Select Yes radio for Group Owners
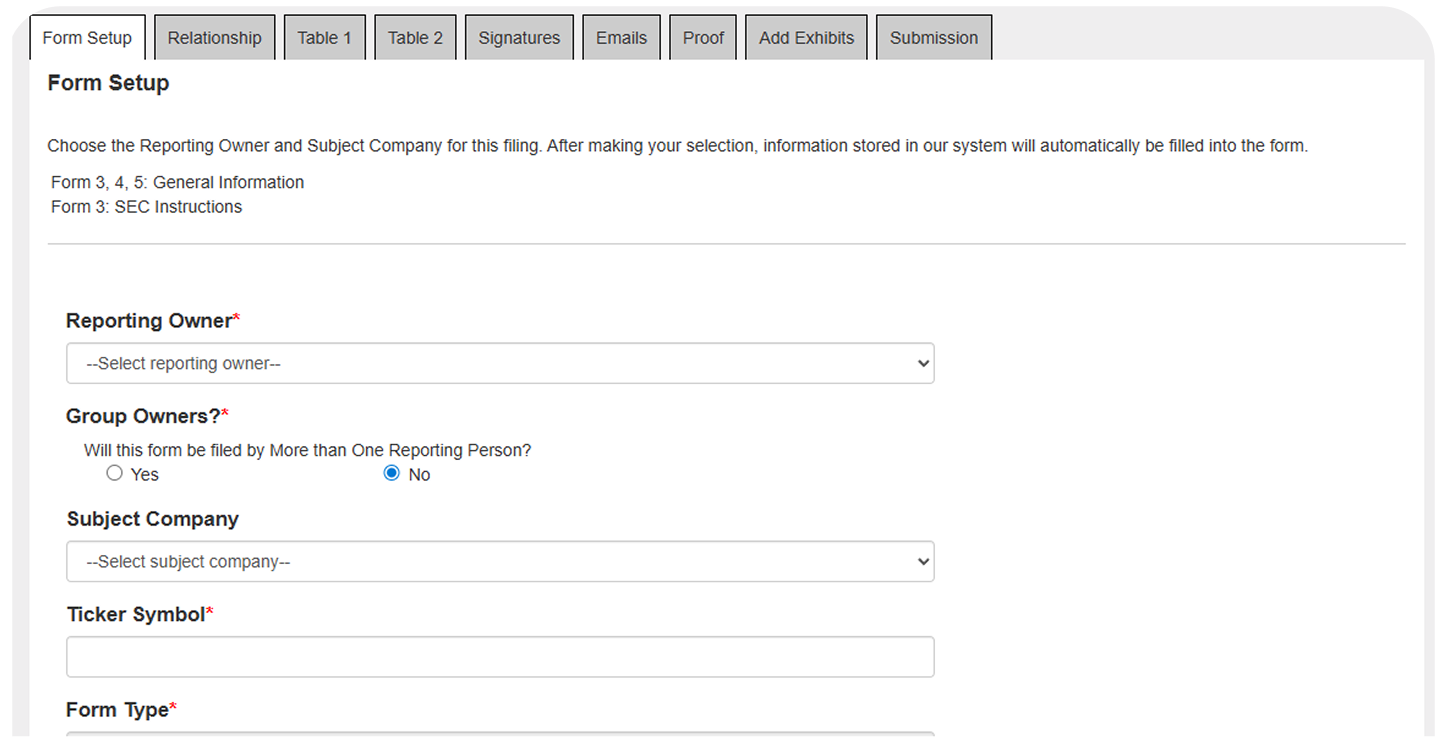The height and width of the screenshot is (743, 1441). point(115,473)
